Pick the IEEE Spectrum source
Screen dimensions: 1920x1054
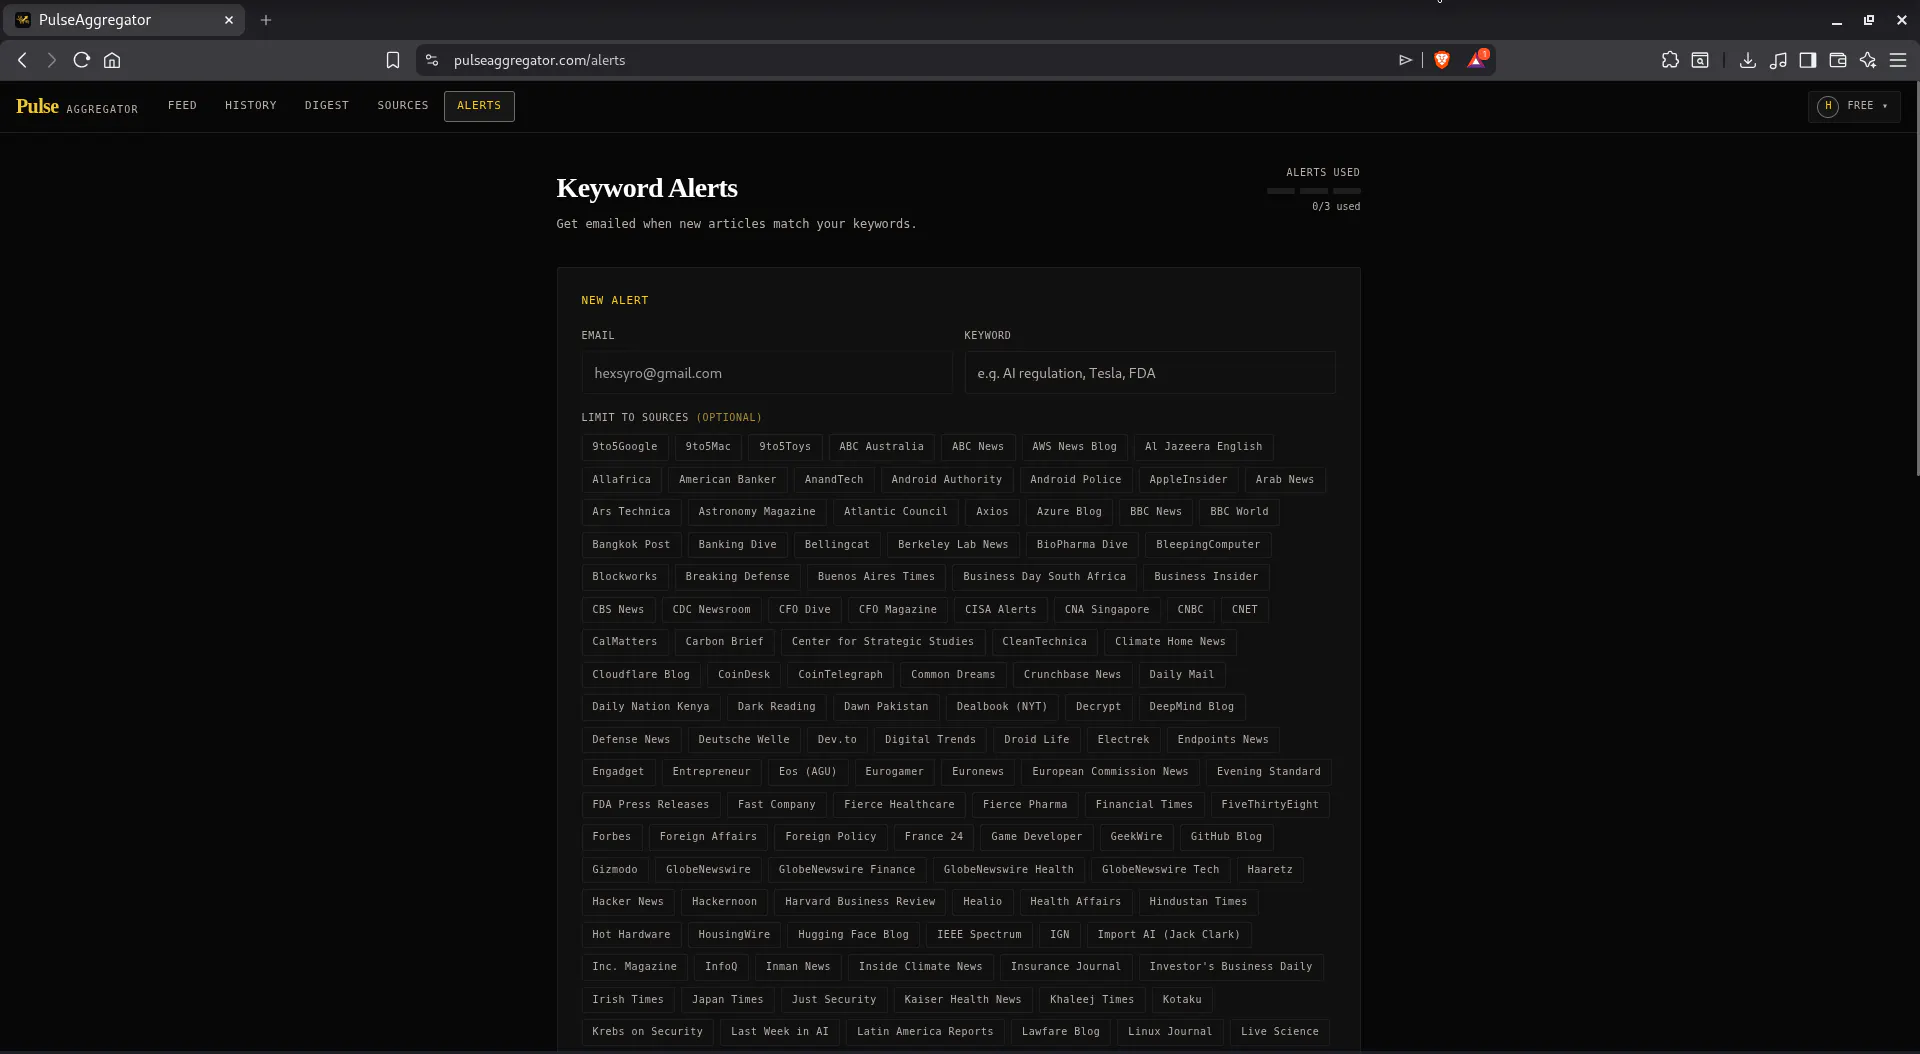(x=980, y=935)
